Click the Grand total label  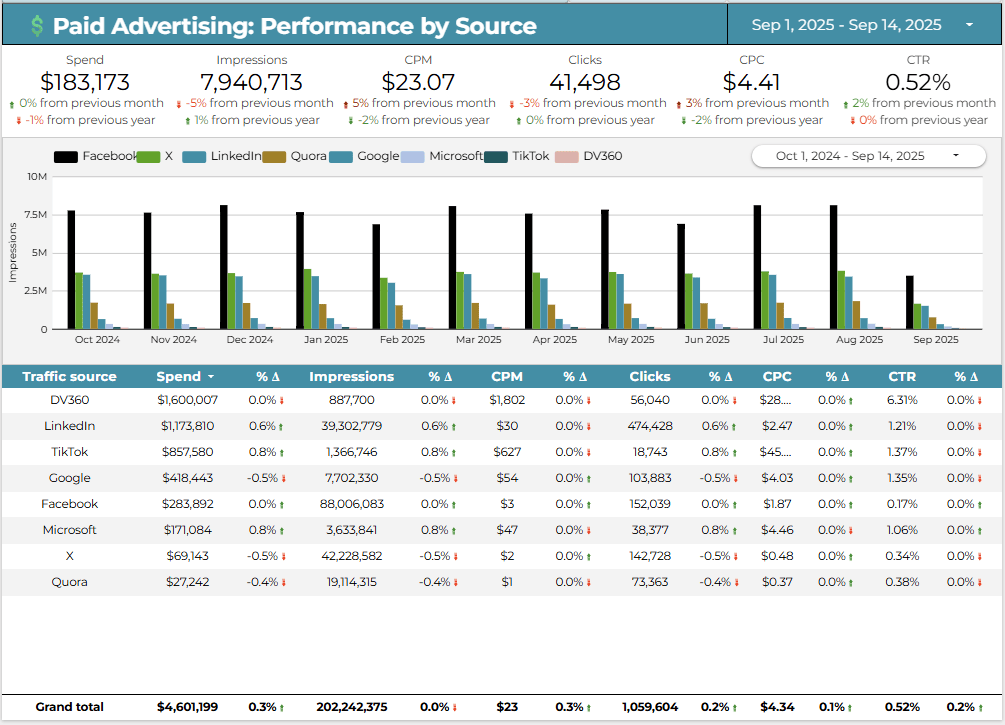click(69, 707)
